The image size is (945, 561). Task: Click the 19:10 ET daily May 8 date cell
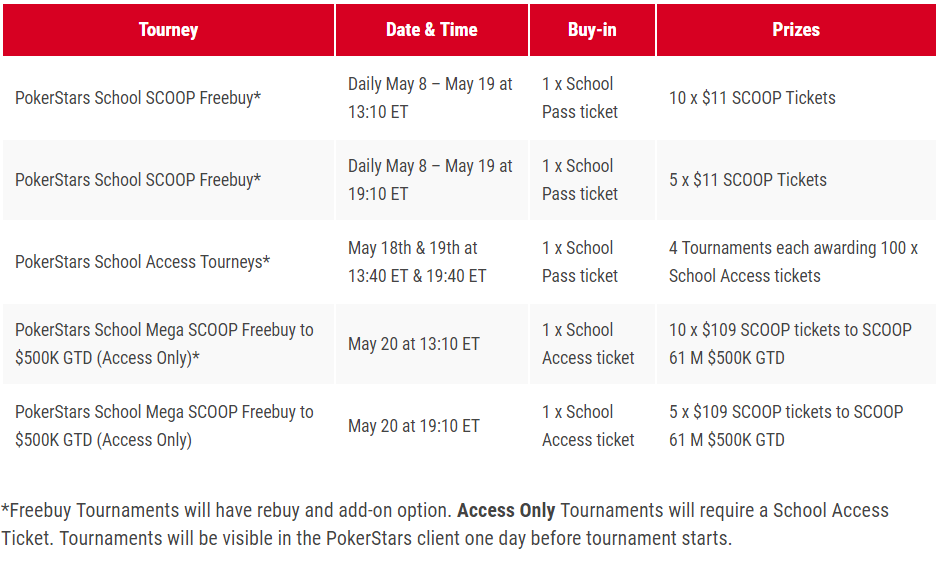pyautogui.click(x=430, y=180)
